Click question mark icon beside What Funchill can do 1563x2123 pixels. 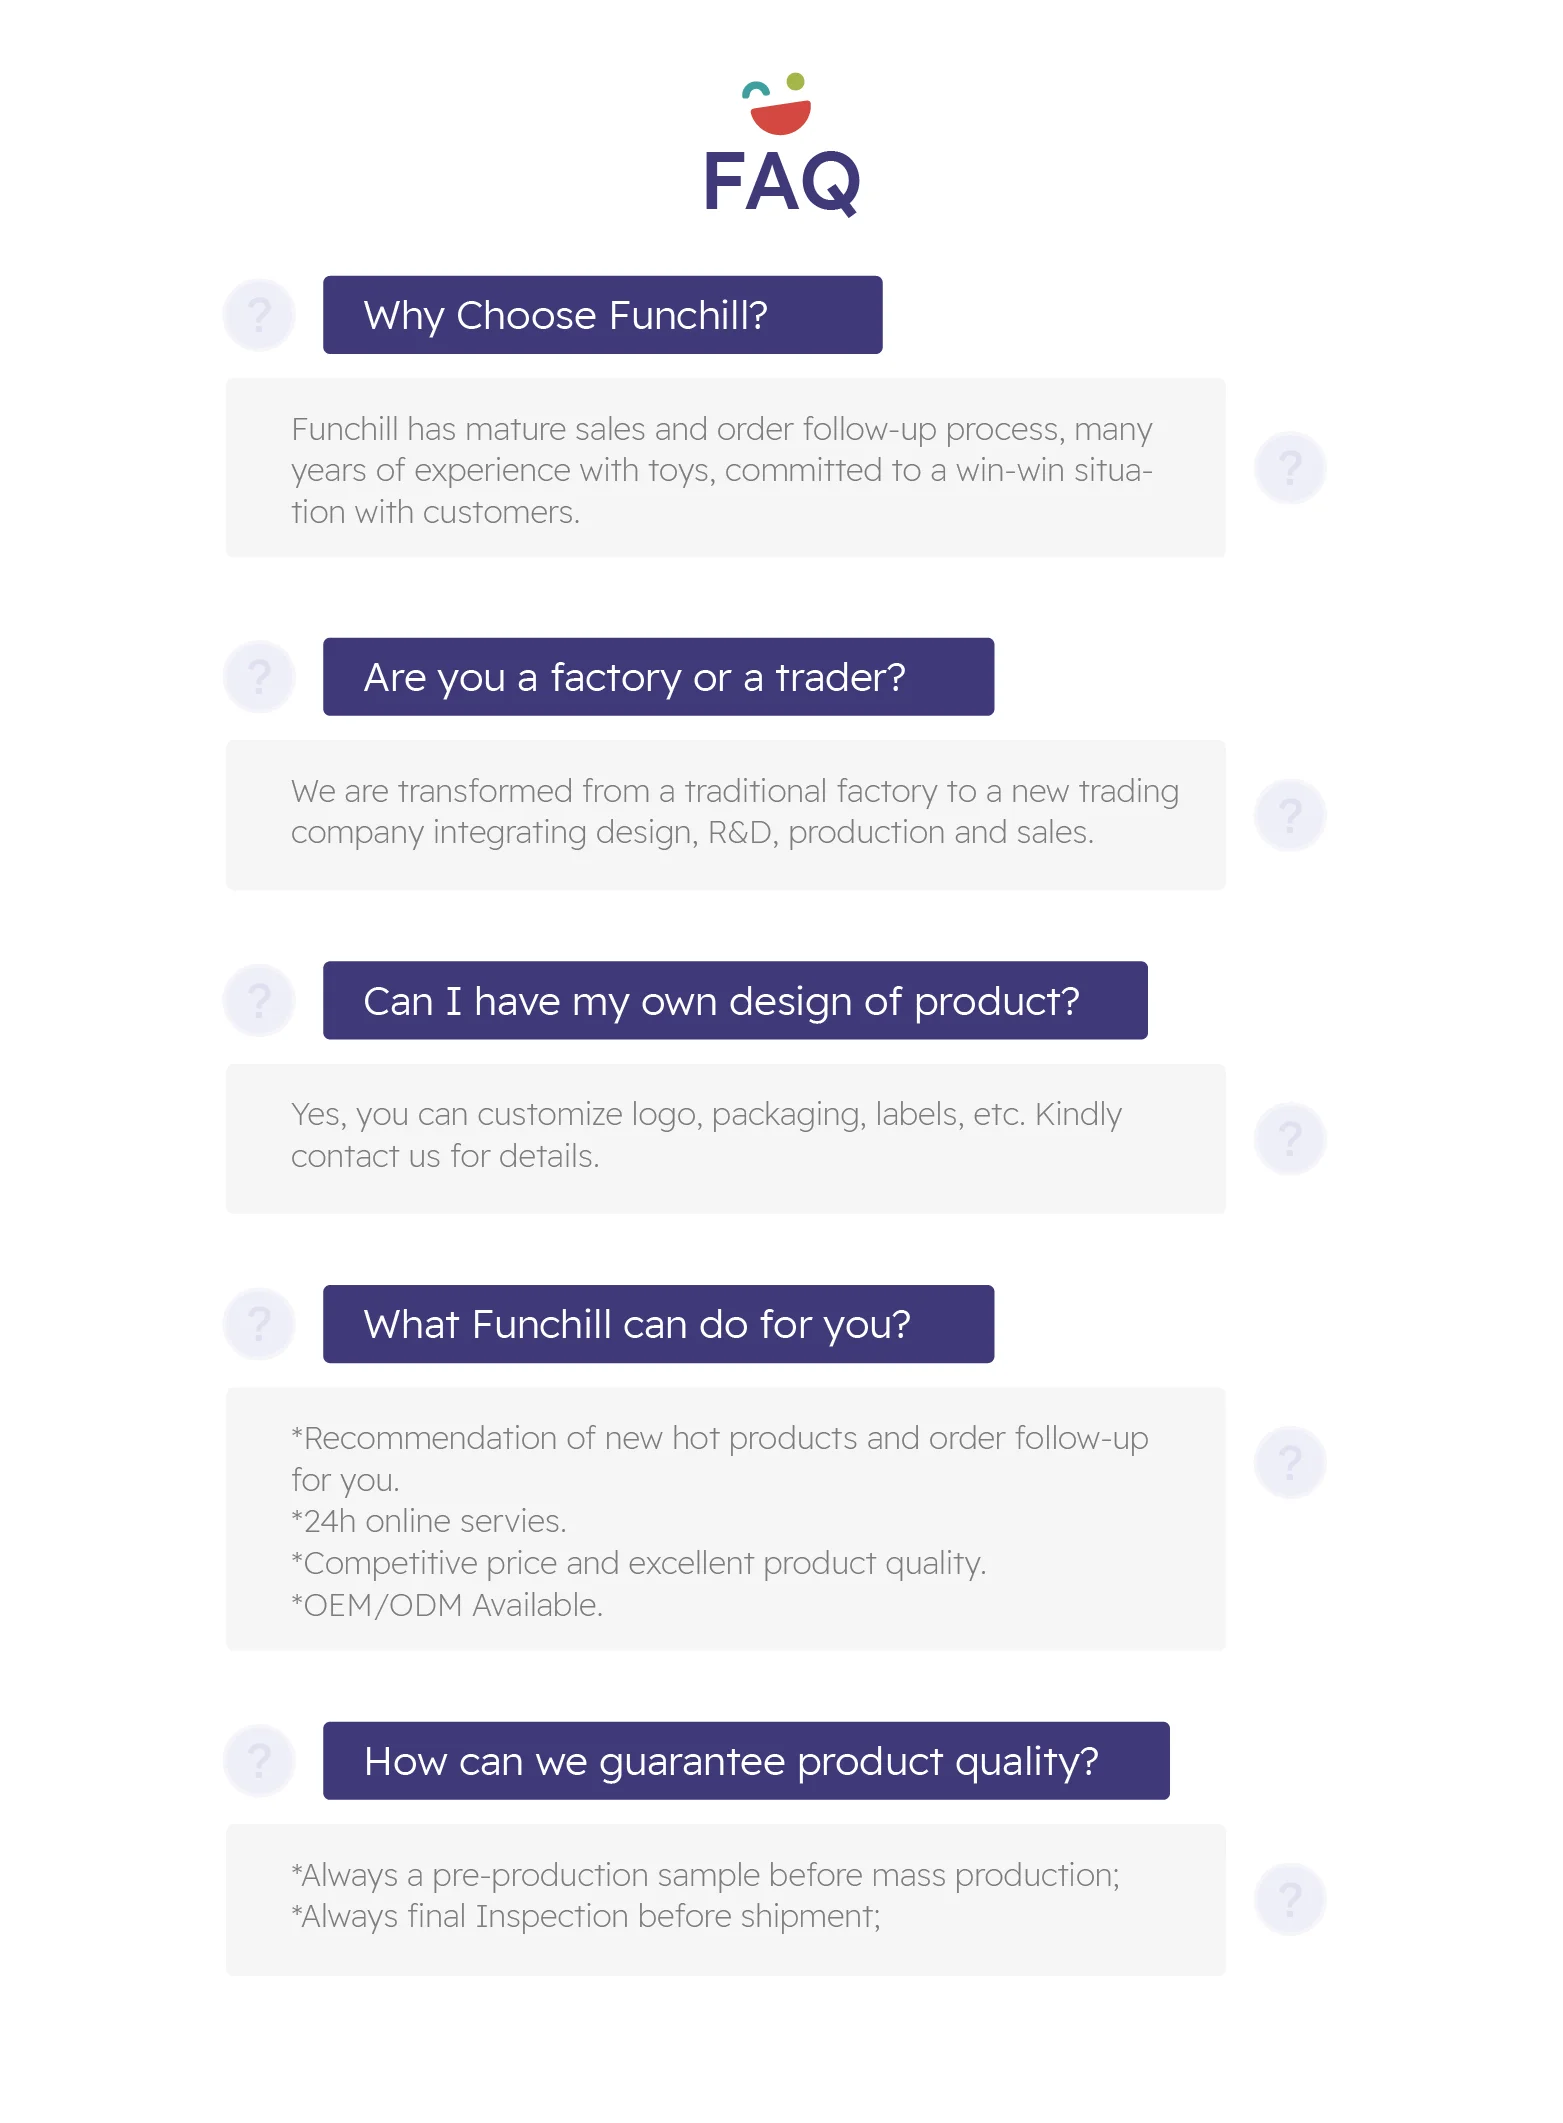tap(259, 1324)
